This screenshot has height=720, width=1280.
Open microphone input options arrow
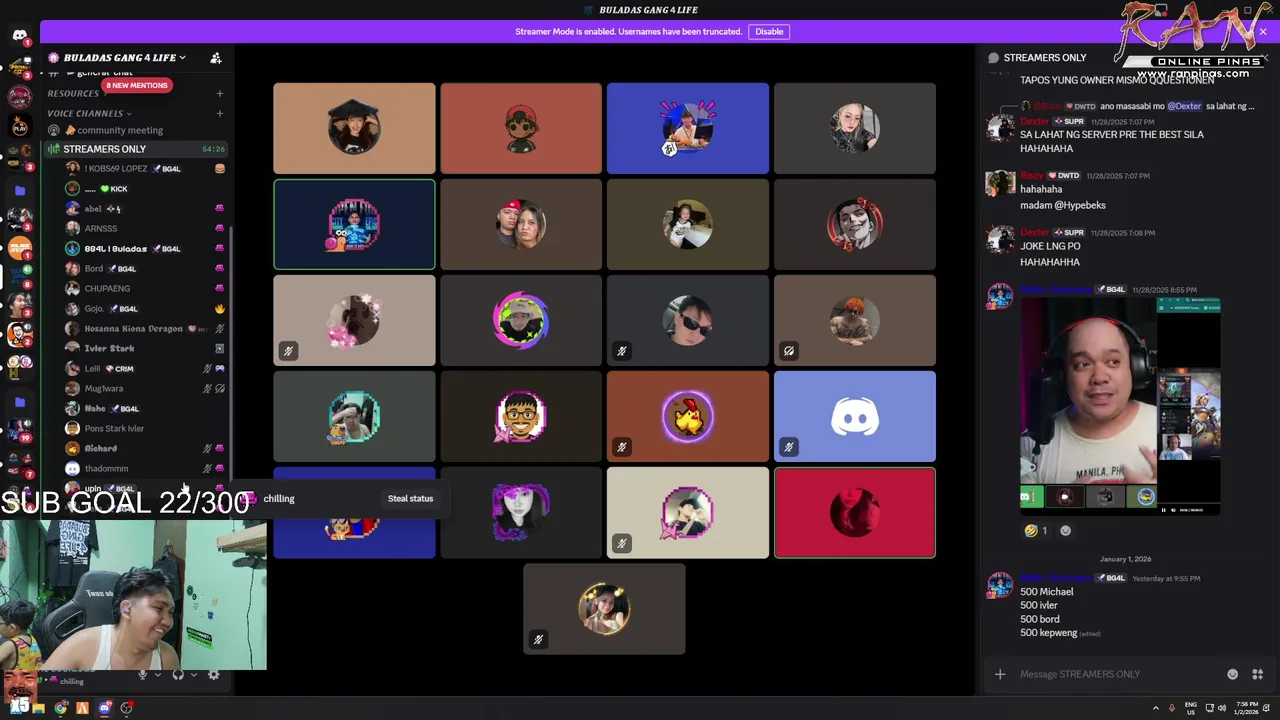coord(157,675)
